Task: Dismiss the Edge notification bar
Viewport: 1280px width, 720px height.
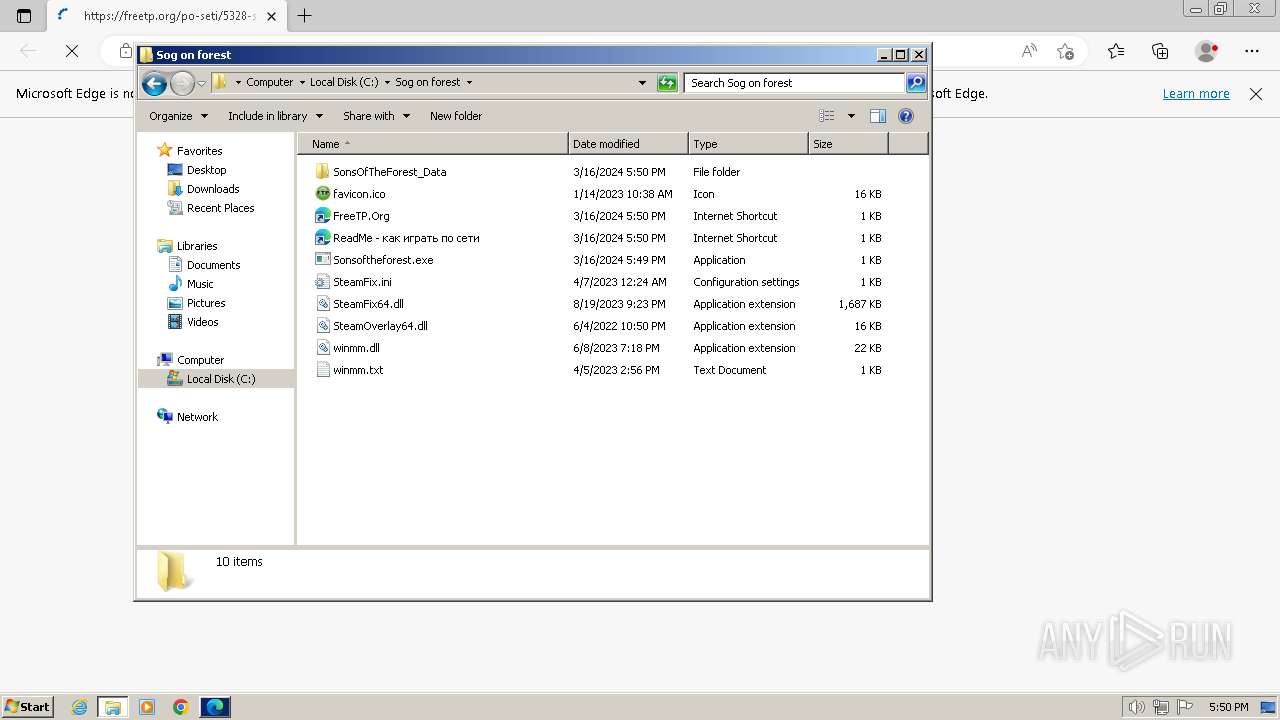Action: pyautogui.click(x=1256, y=94)
